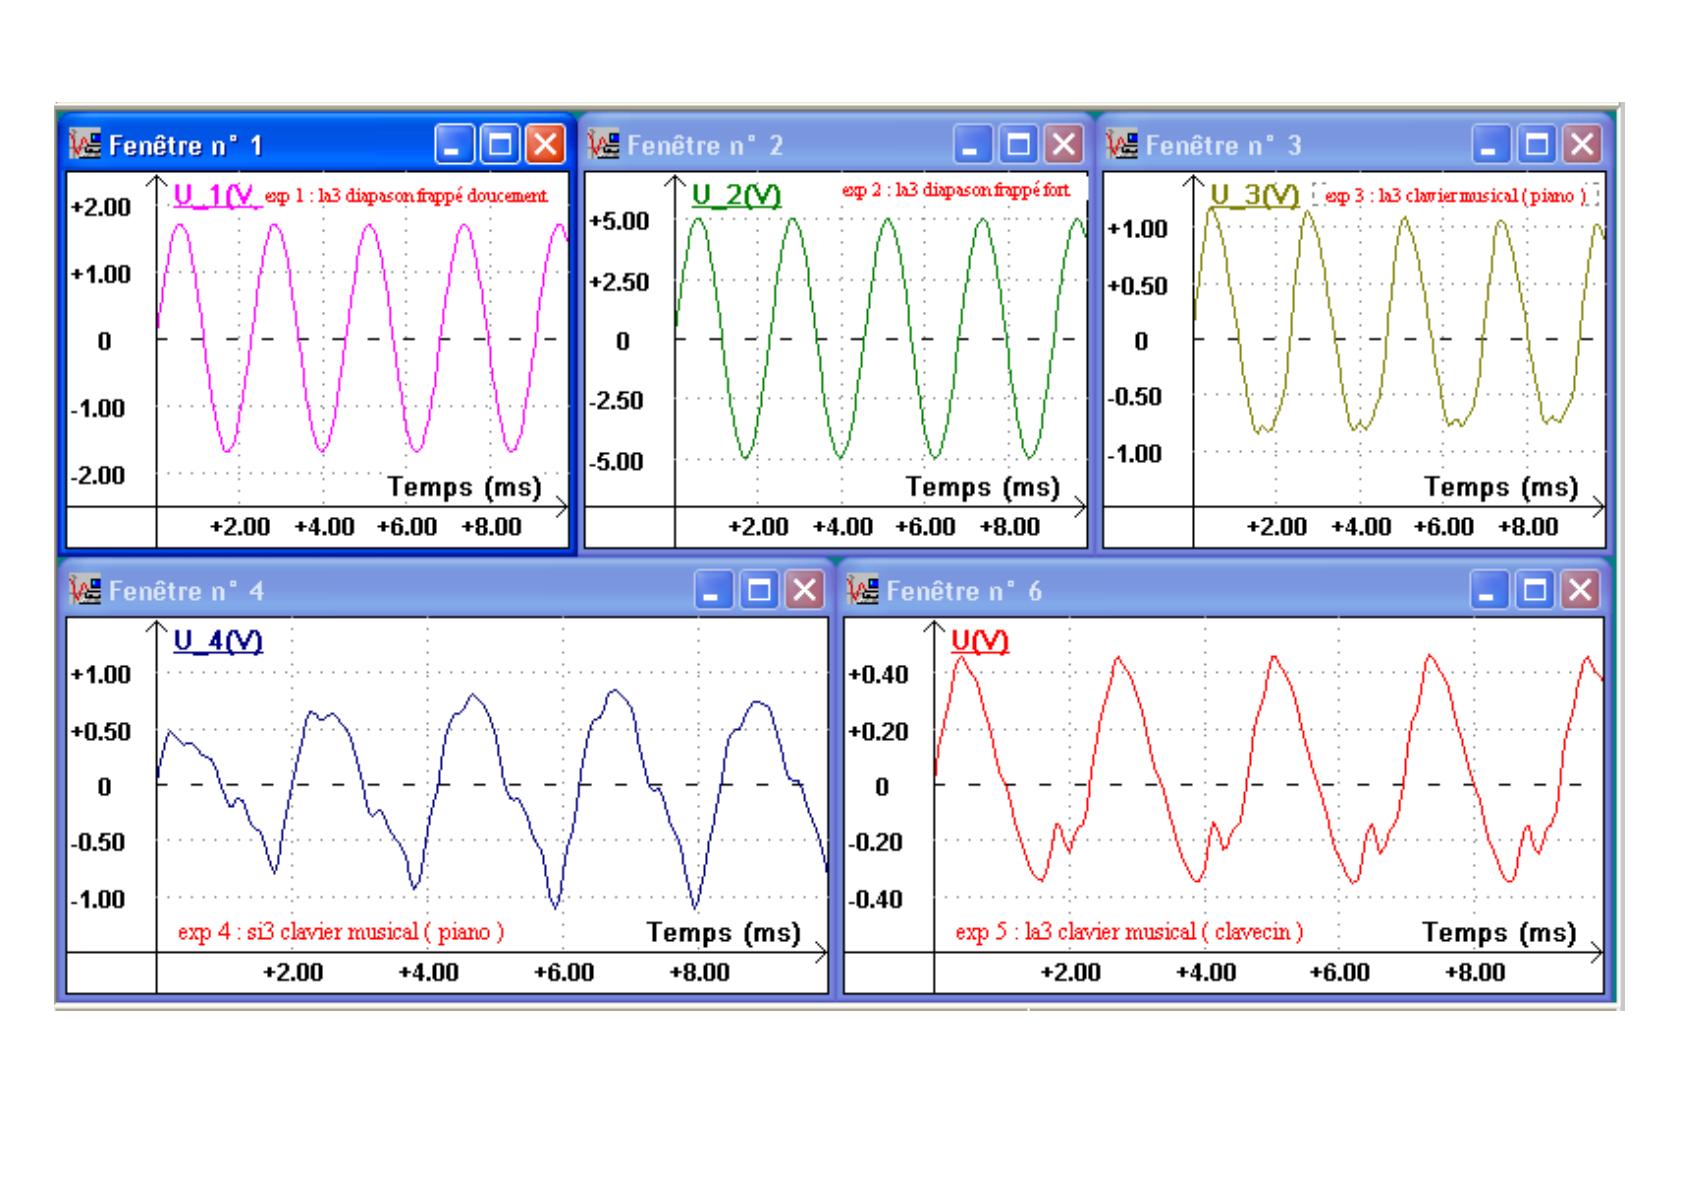The width and height of the screenshot is (1684, 1191).
Task: Click the +6.00 time tick in Fenêtre n° 6
Action: [x=1340, y=973]
